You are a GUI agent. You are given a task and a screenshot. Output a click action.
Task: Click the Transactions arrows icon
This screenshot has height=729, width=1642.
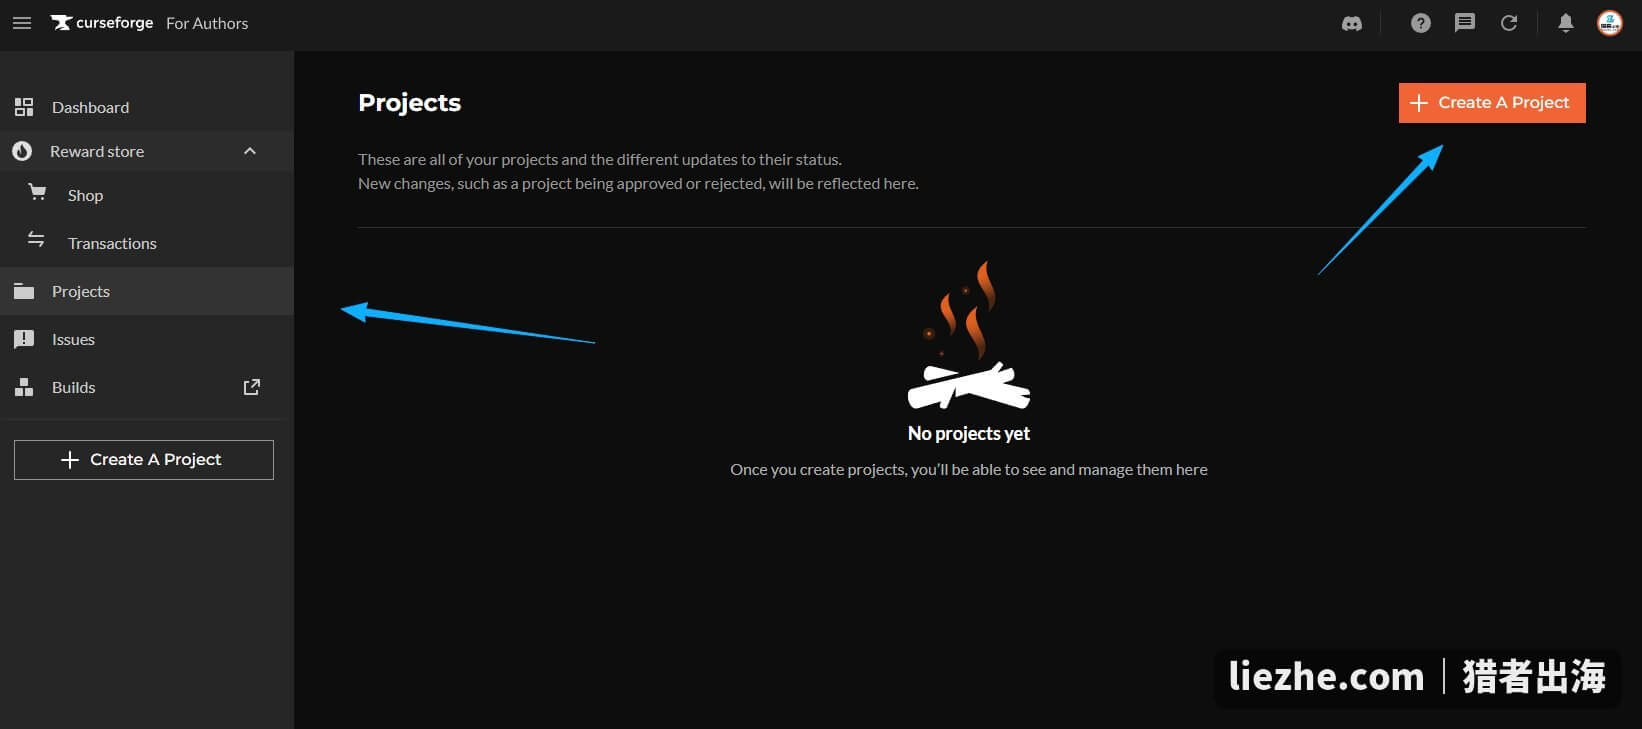(x=36, y=240)
